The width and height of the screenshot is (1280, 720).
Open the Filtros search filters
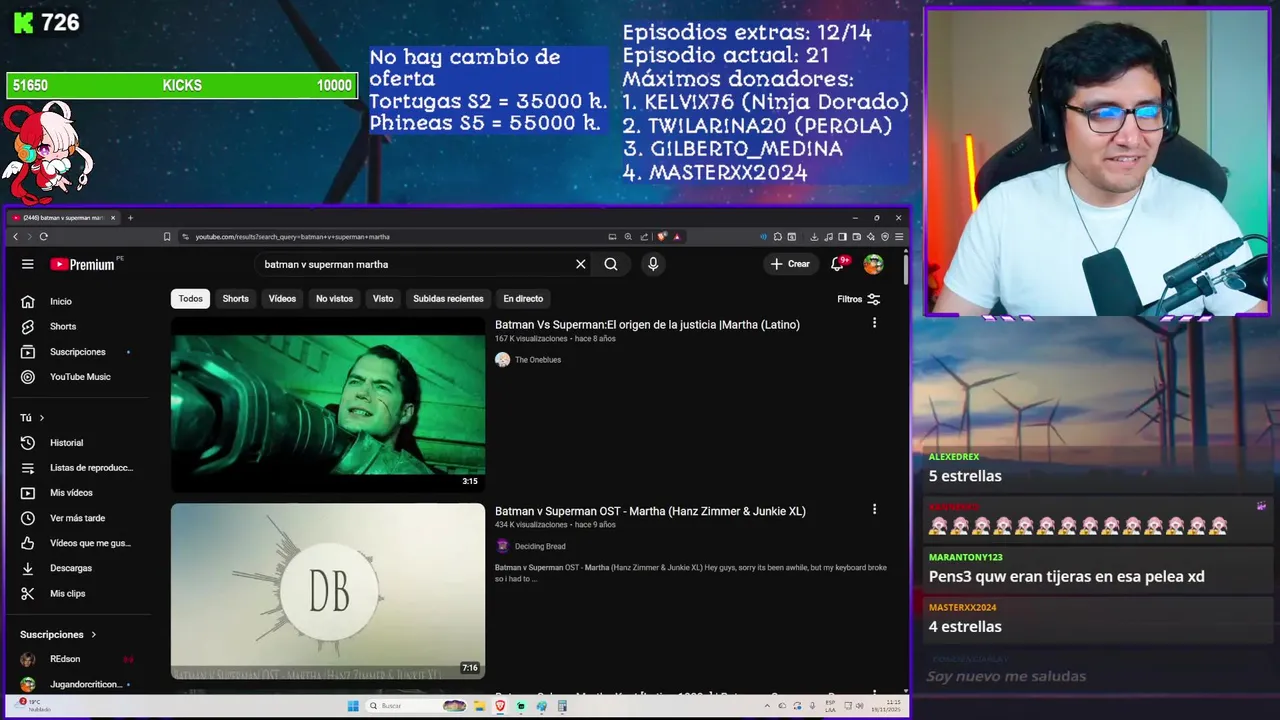(859, 299)
